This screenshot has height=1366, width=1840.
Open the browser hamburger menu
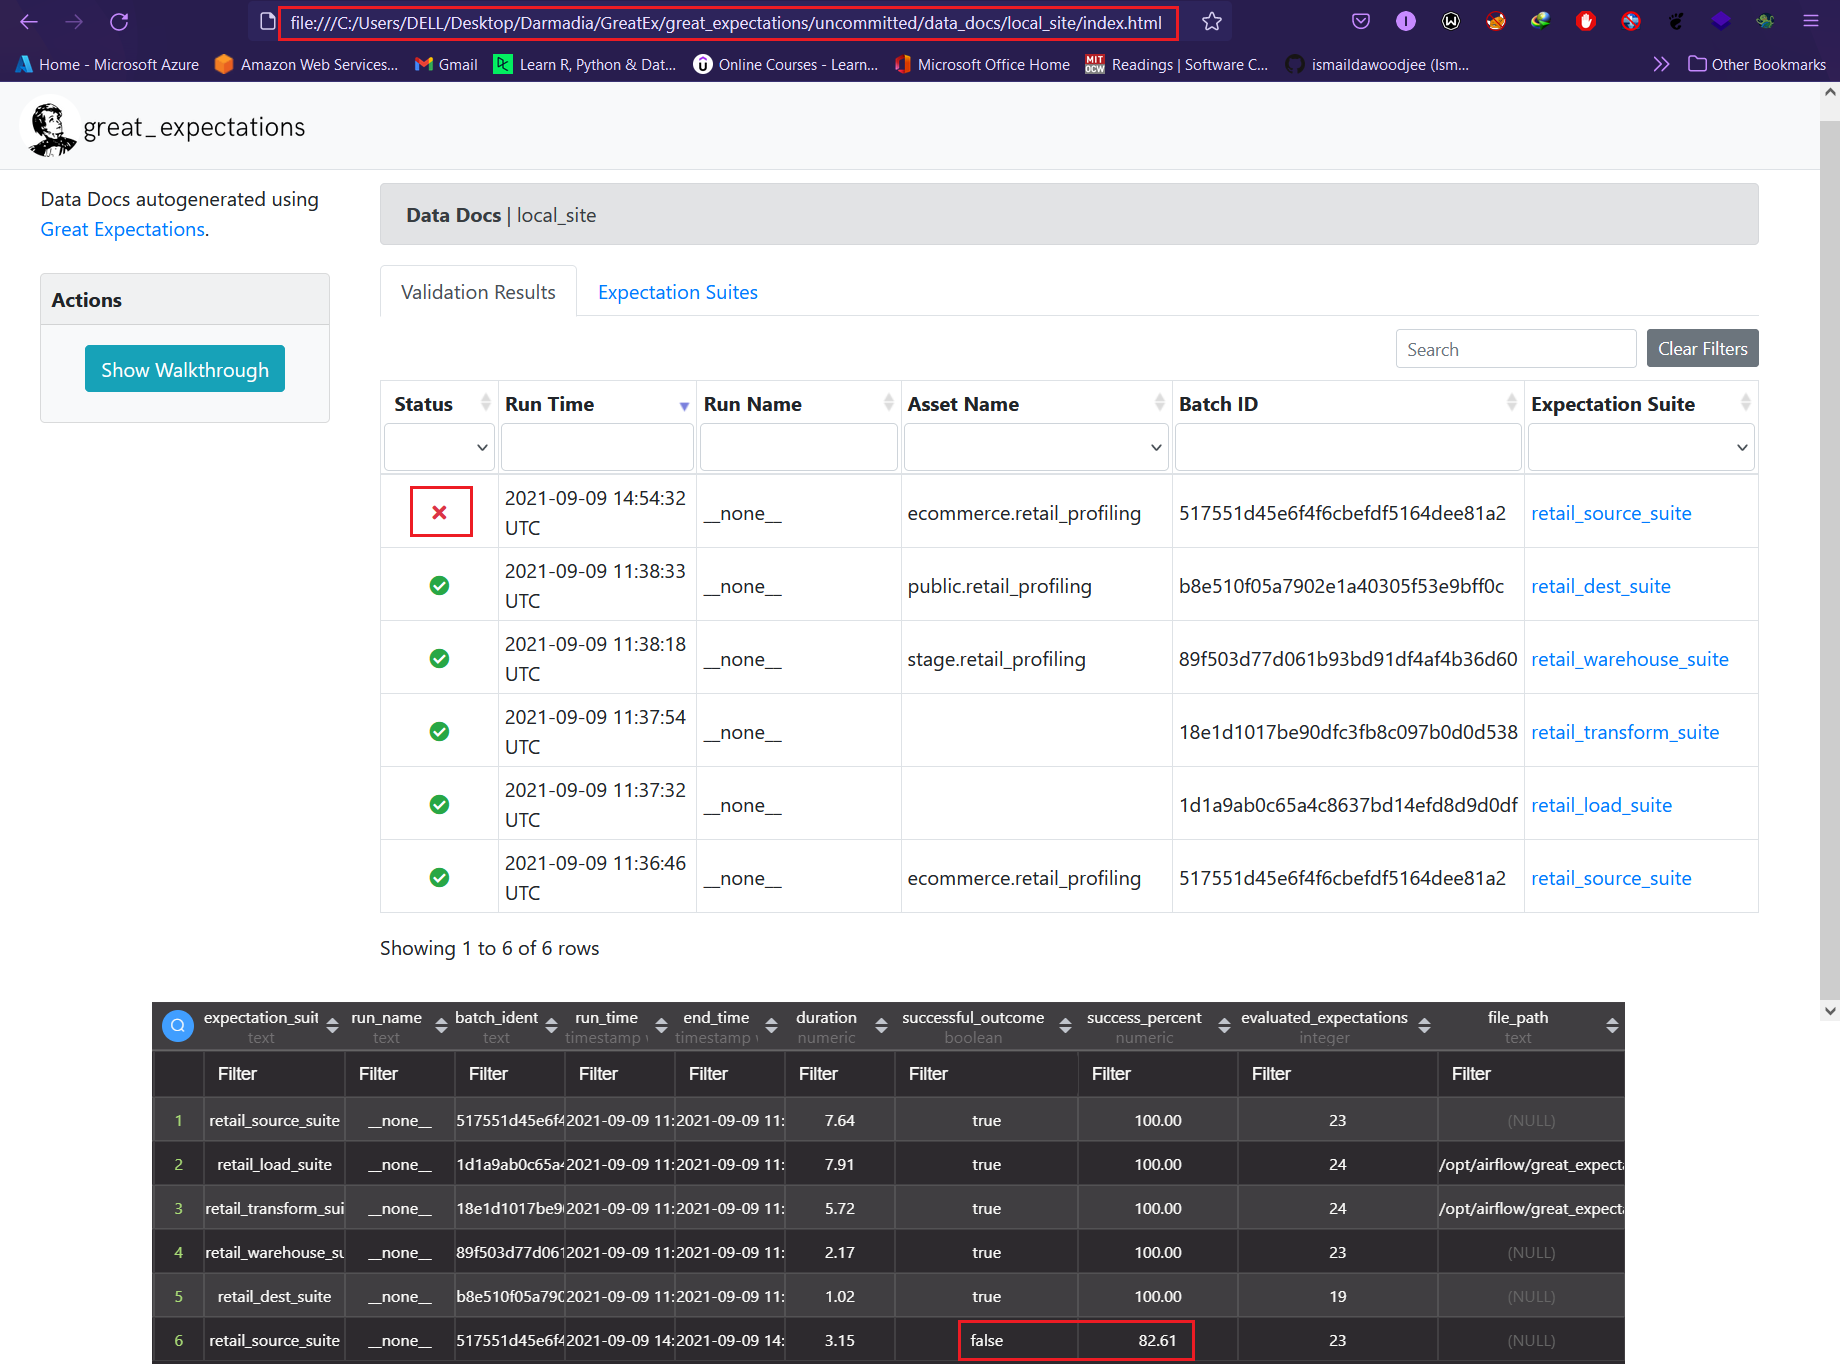coord(1811,21)
